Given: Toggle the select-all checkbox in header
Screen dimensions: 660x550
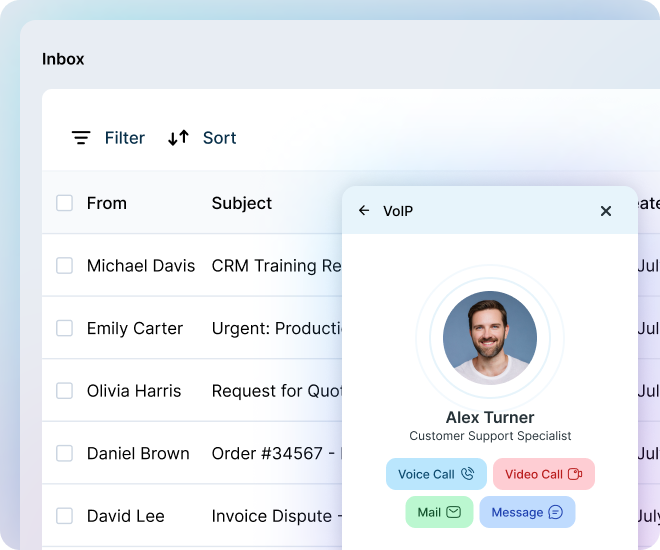Looking at the screenshot, I should click(64, 203).
